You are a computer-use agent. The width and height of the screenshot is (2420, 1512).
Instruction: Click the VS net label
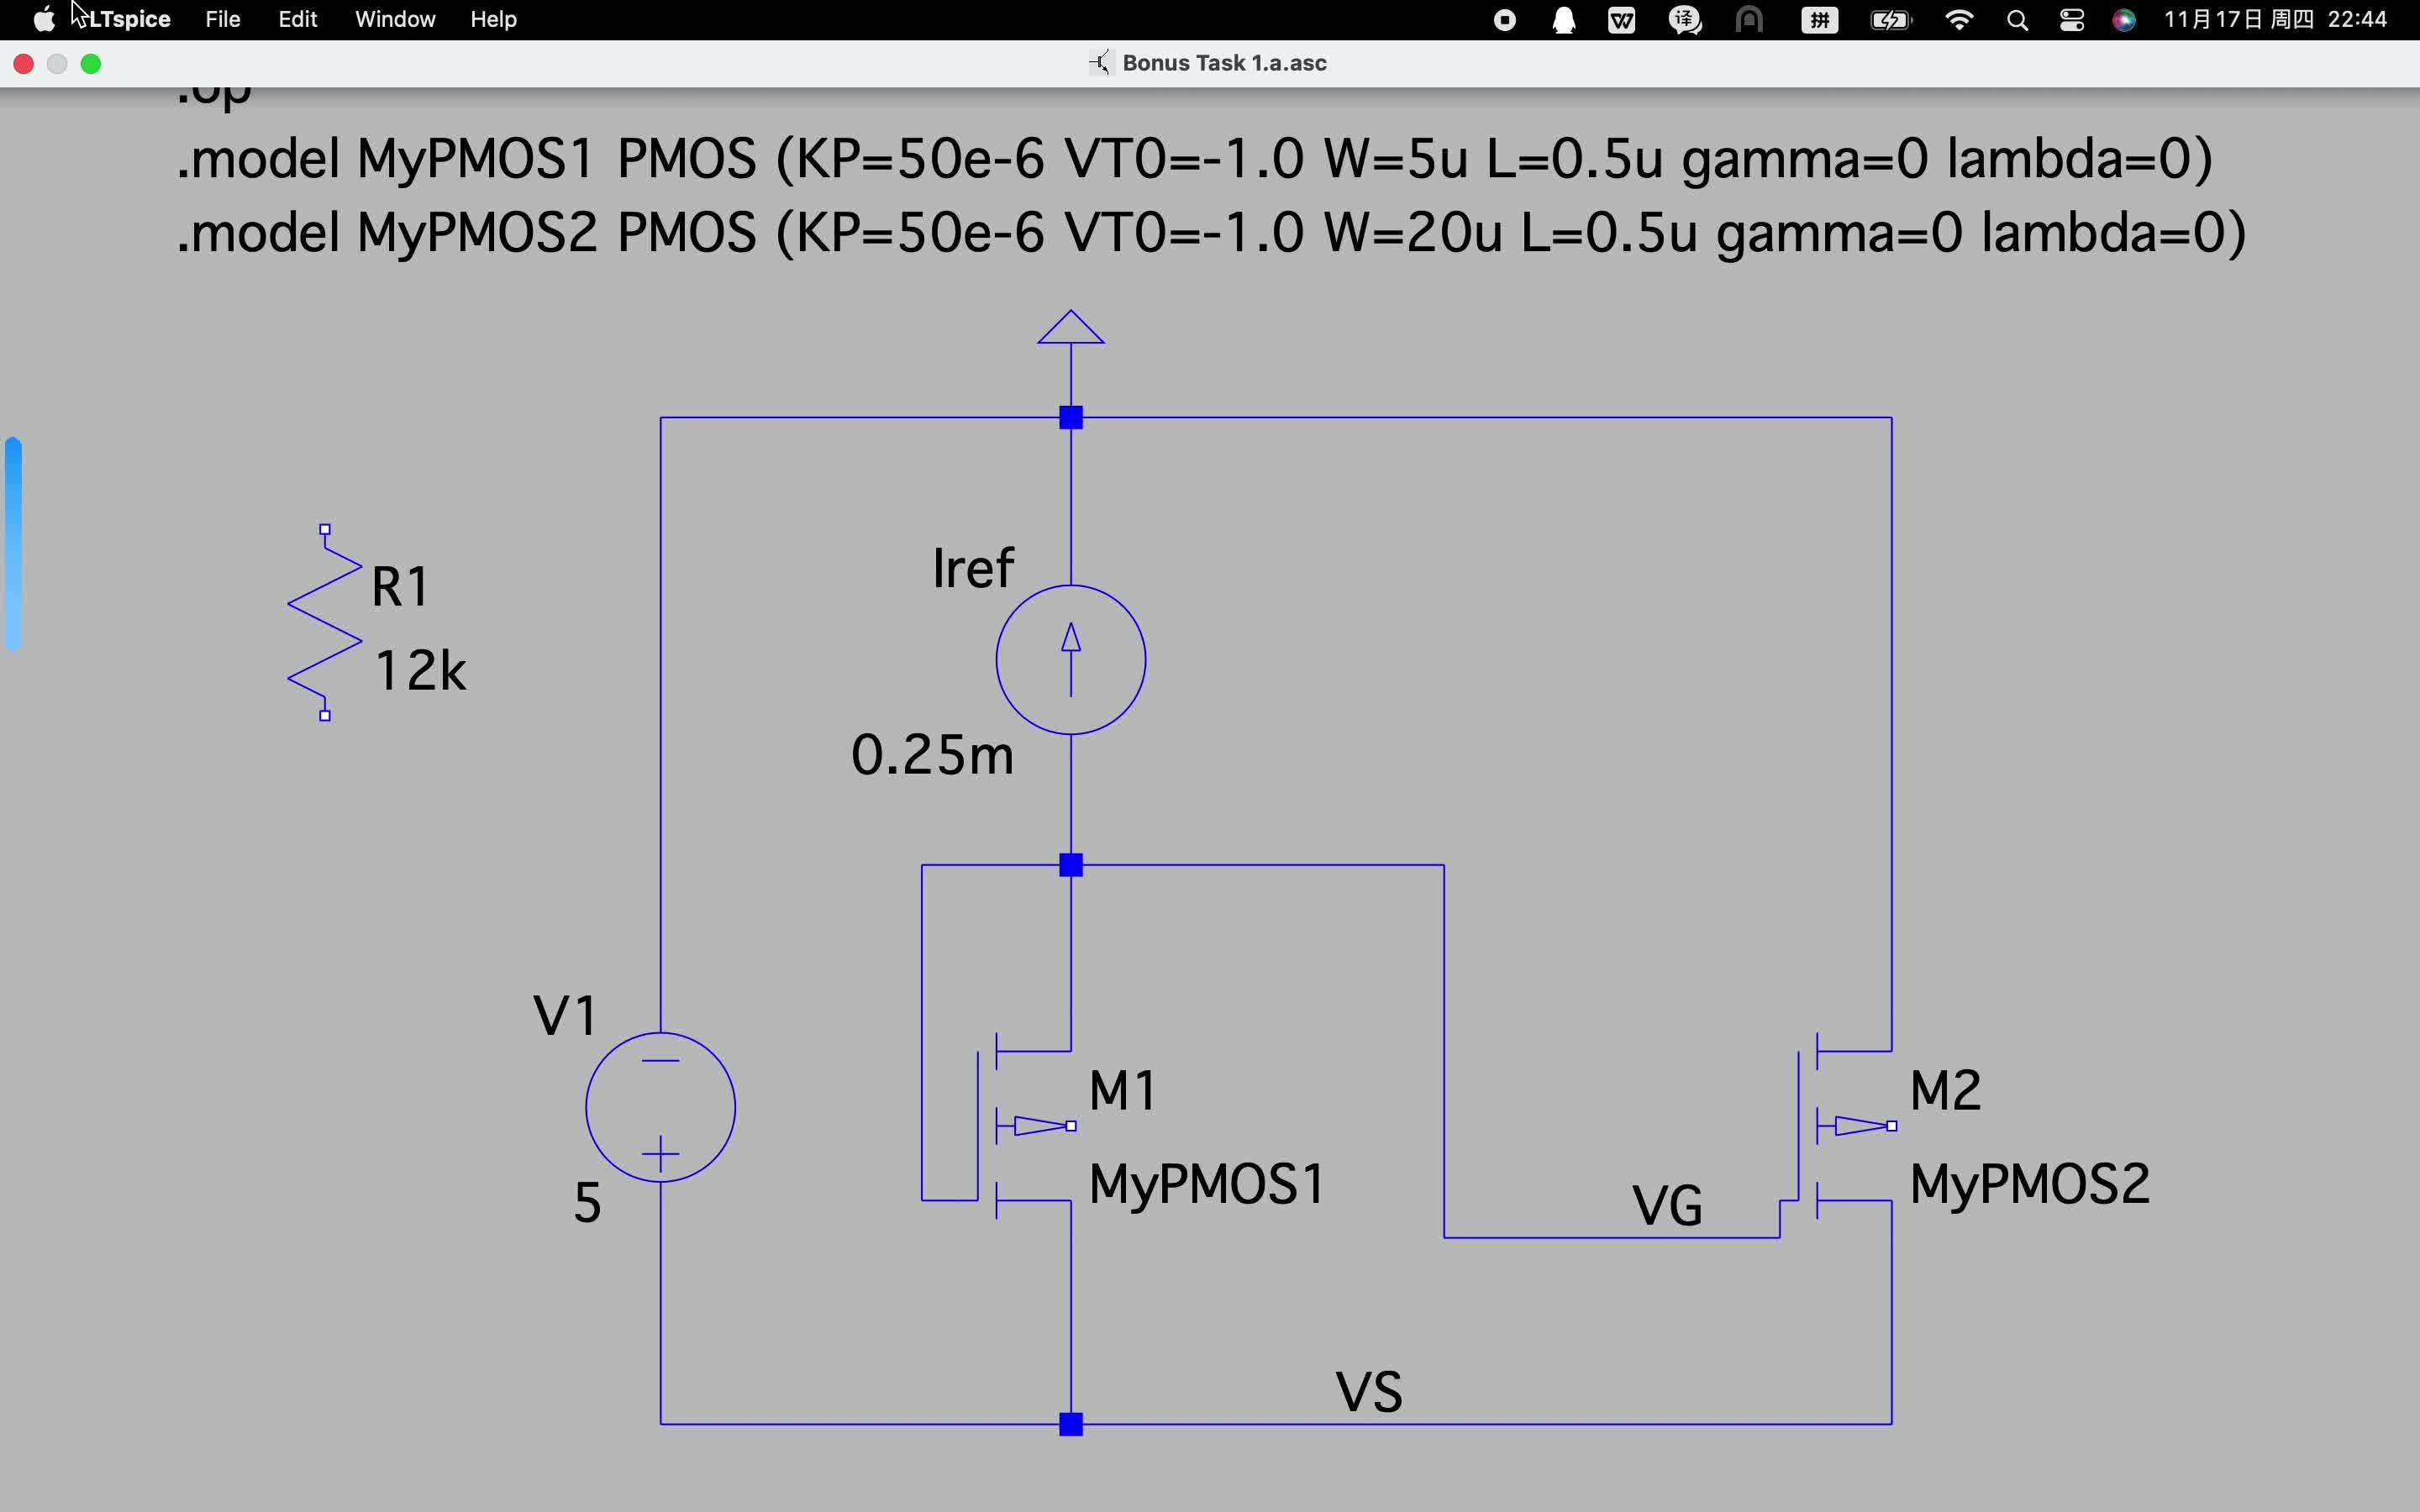pyautogui.click(x=1369, y=1392)
